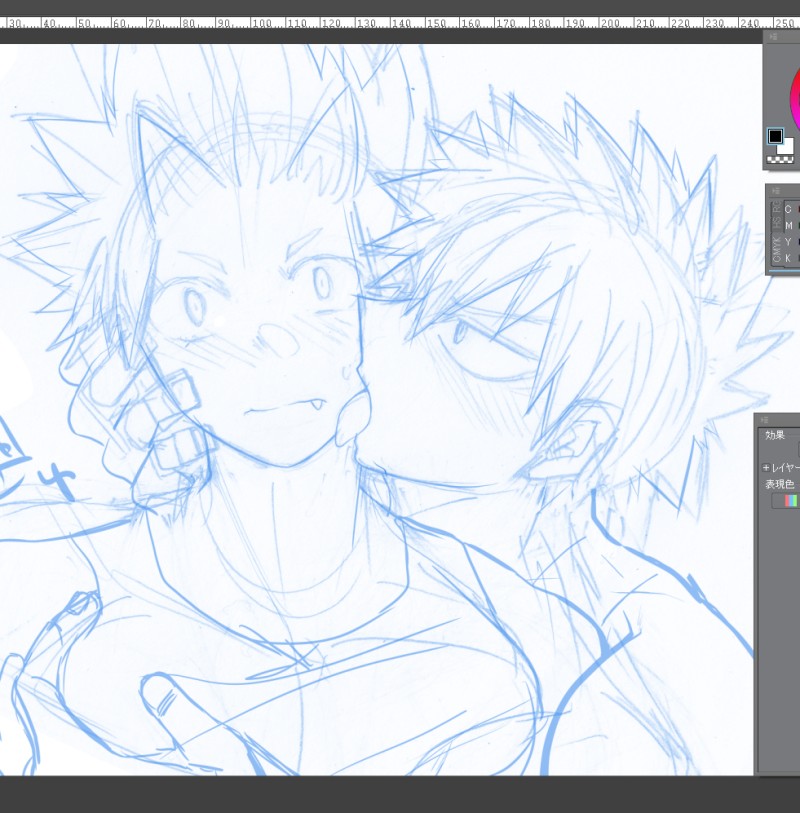Image resolution: width=800 pixels, height=813 pixels.
Task: Click the magenta color wheel ring
Action: [794, 101]
